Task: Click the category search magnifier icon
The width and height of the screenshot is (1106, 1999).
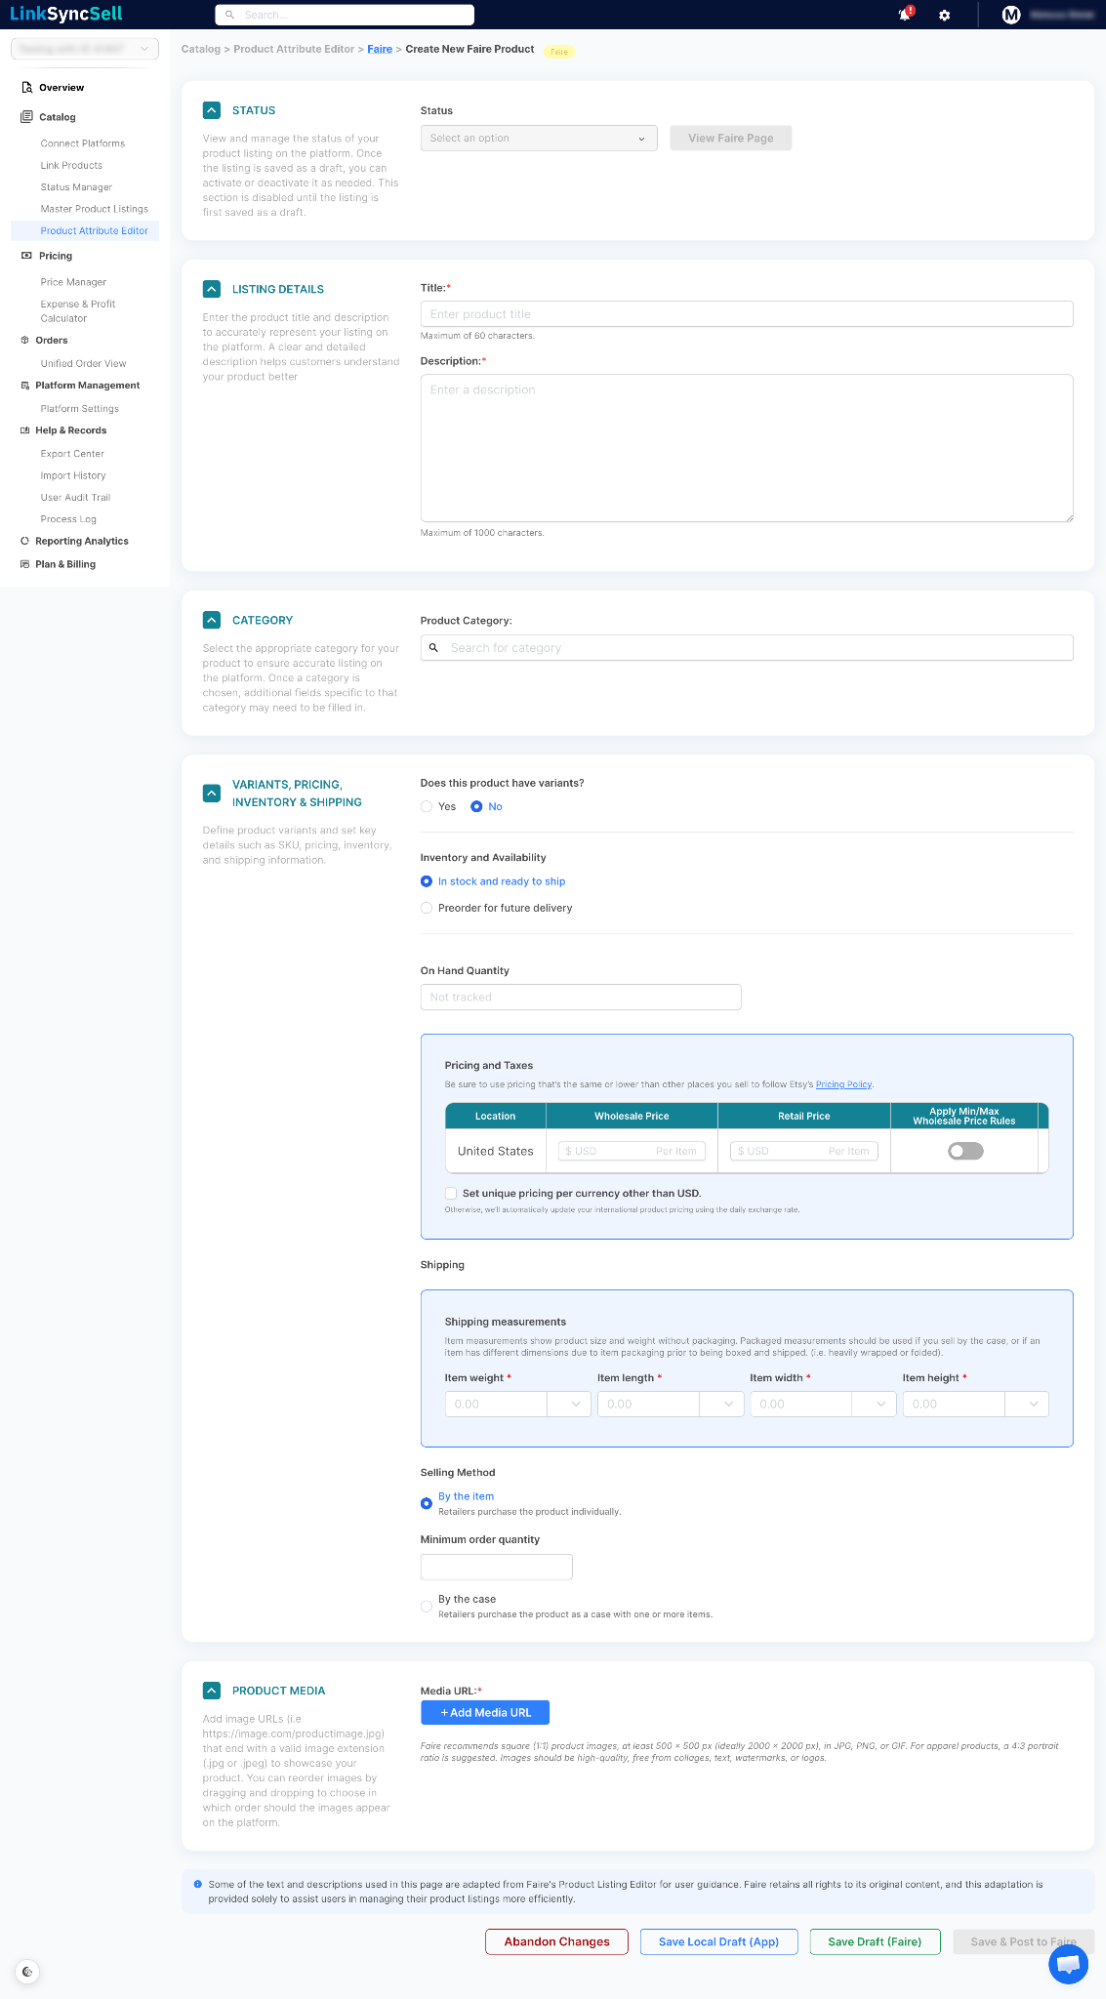Action: 434,648
